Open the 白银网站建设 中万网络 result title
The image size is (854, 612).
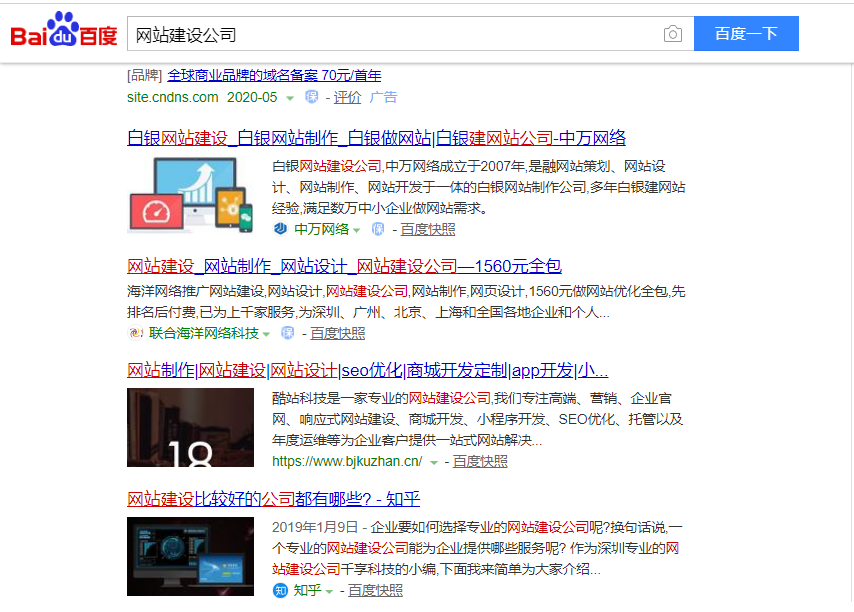(x=376, y=138)
